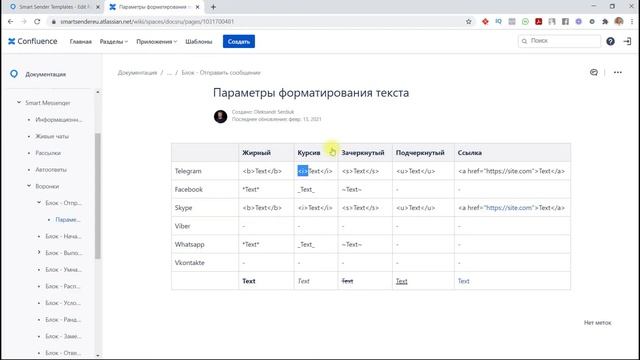This screenshot has width=640, height=360.
Task: Click the Документация space icon
Action: pos(14,74)
